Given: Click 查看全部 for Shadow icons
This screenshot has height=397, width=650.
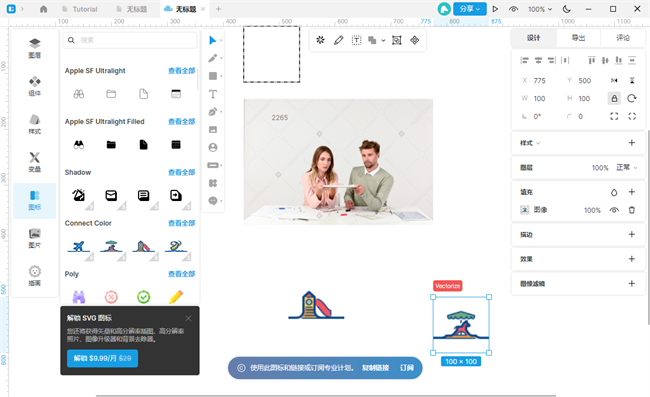Looking at the screenshot, I should tap(181, 172).
